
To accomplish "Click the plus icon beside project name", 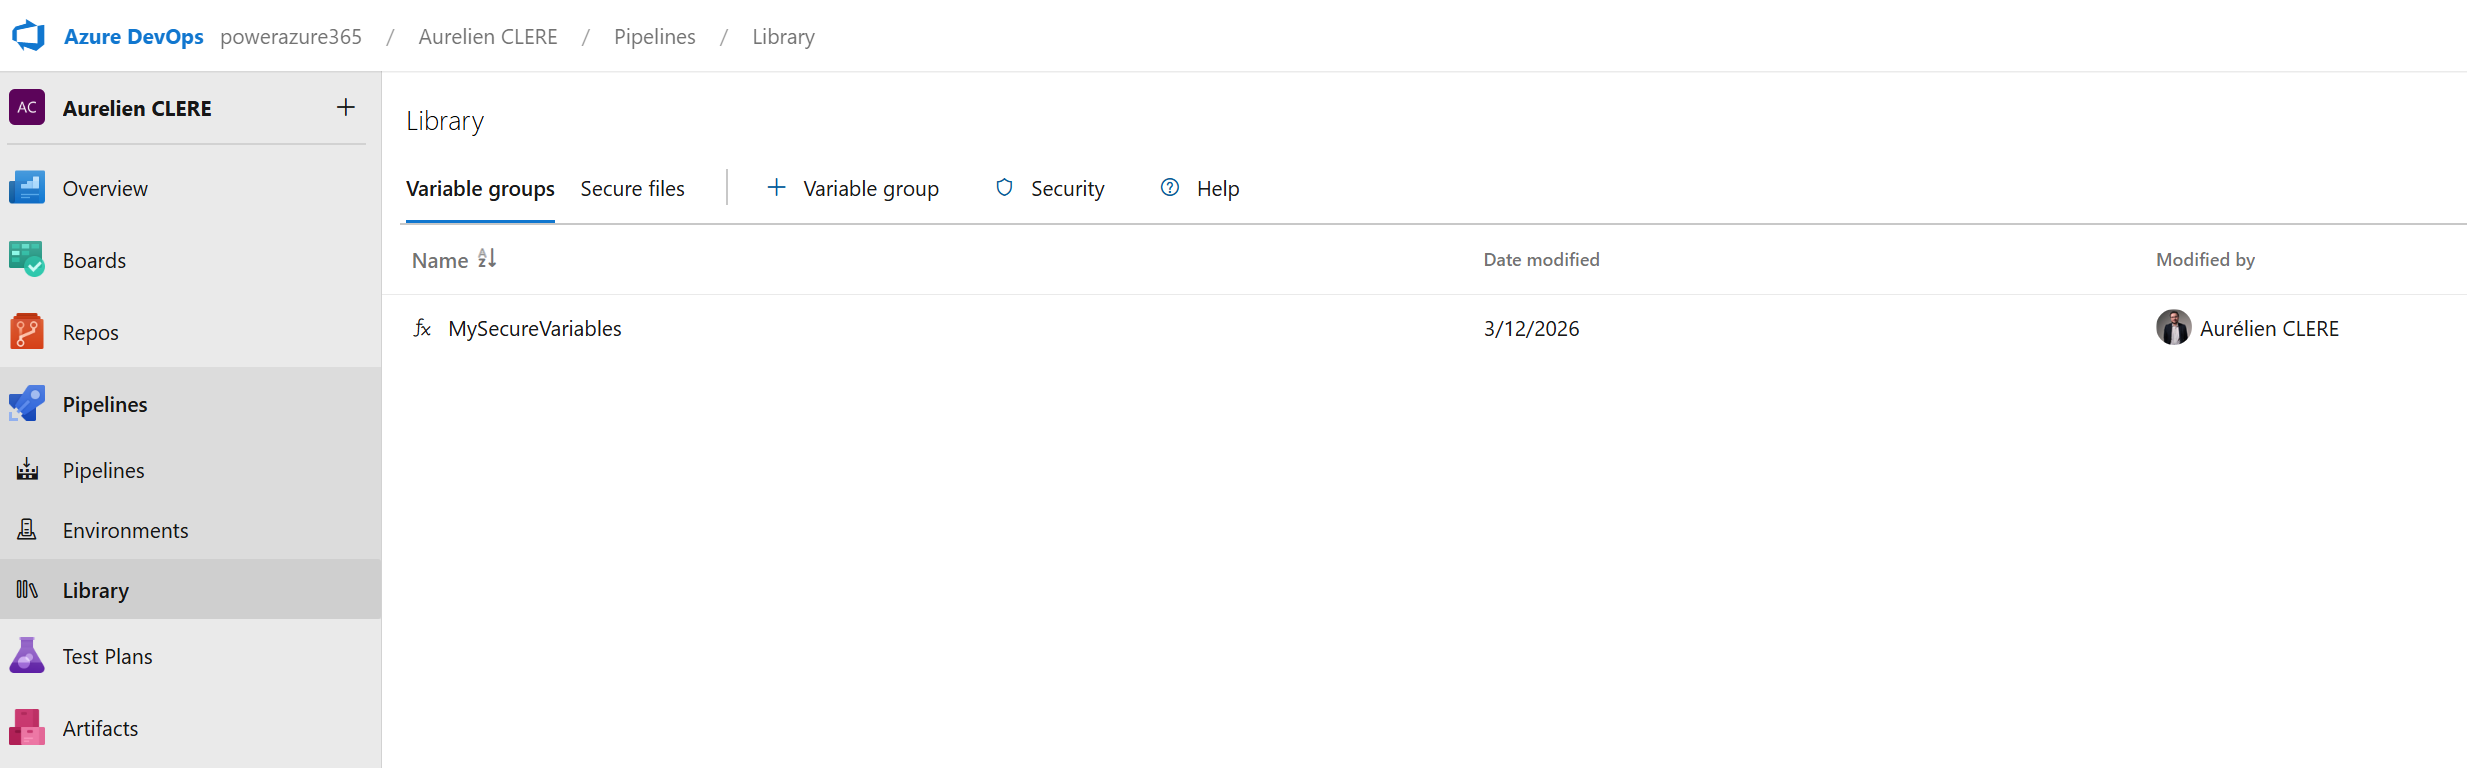I will point(346,107).
